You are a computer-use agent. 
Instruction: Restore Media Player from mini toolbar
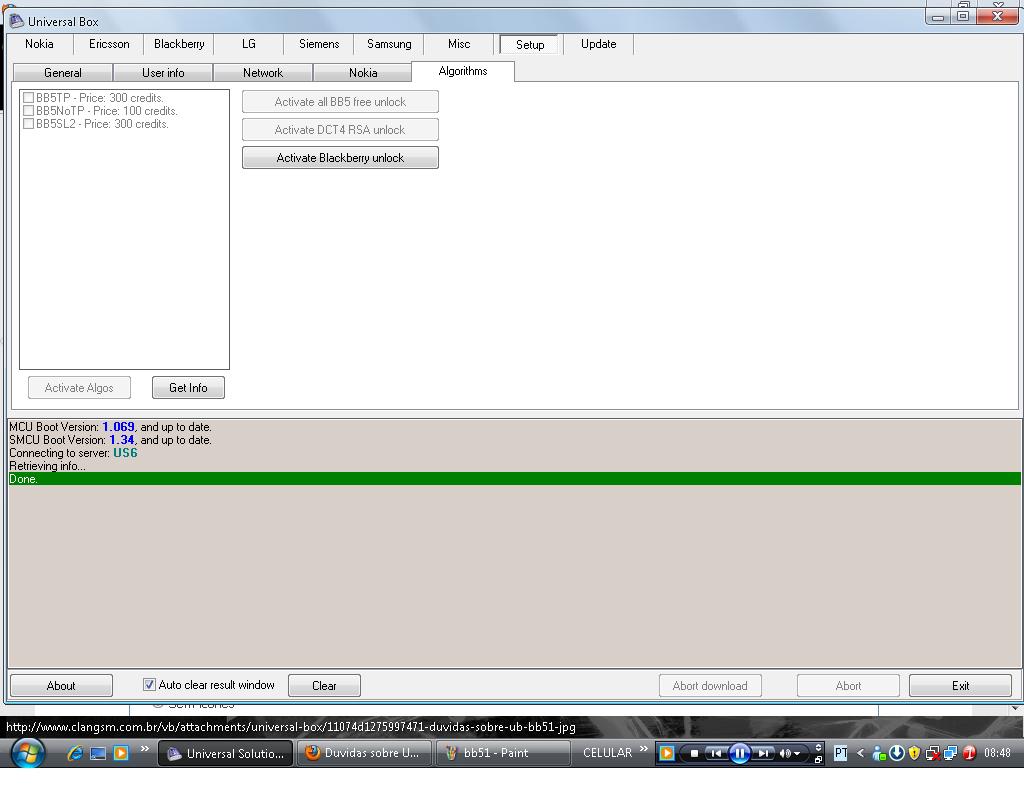click(x=818, y=759)
